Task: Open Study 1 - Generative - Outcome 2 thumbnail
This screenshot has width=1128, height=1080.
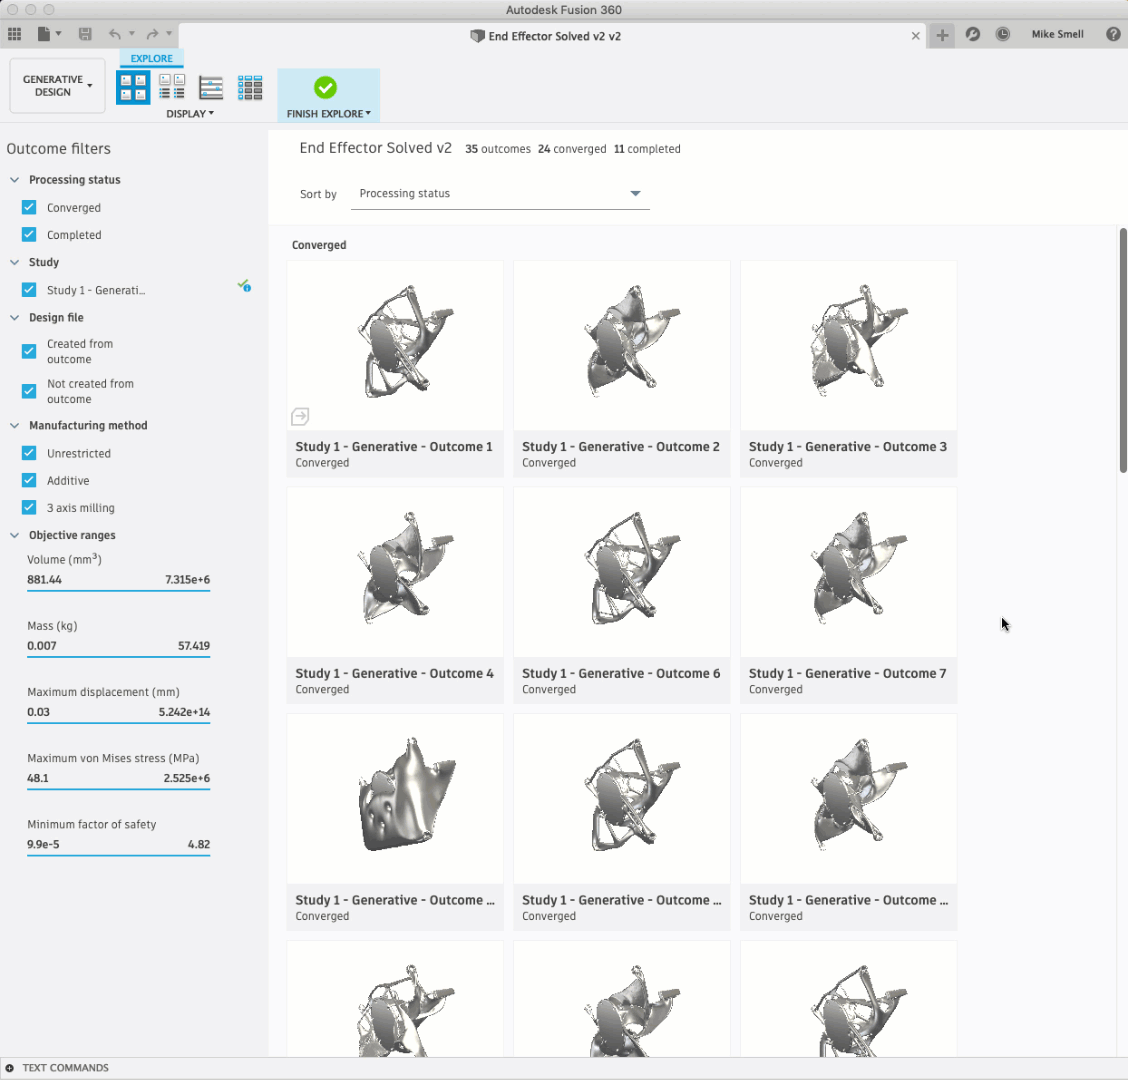Action: [x=622, y=346]
